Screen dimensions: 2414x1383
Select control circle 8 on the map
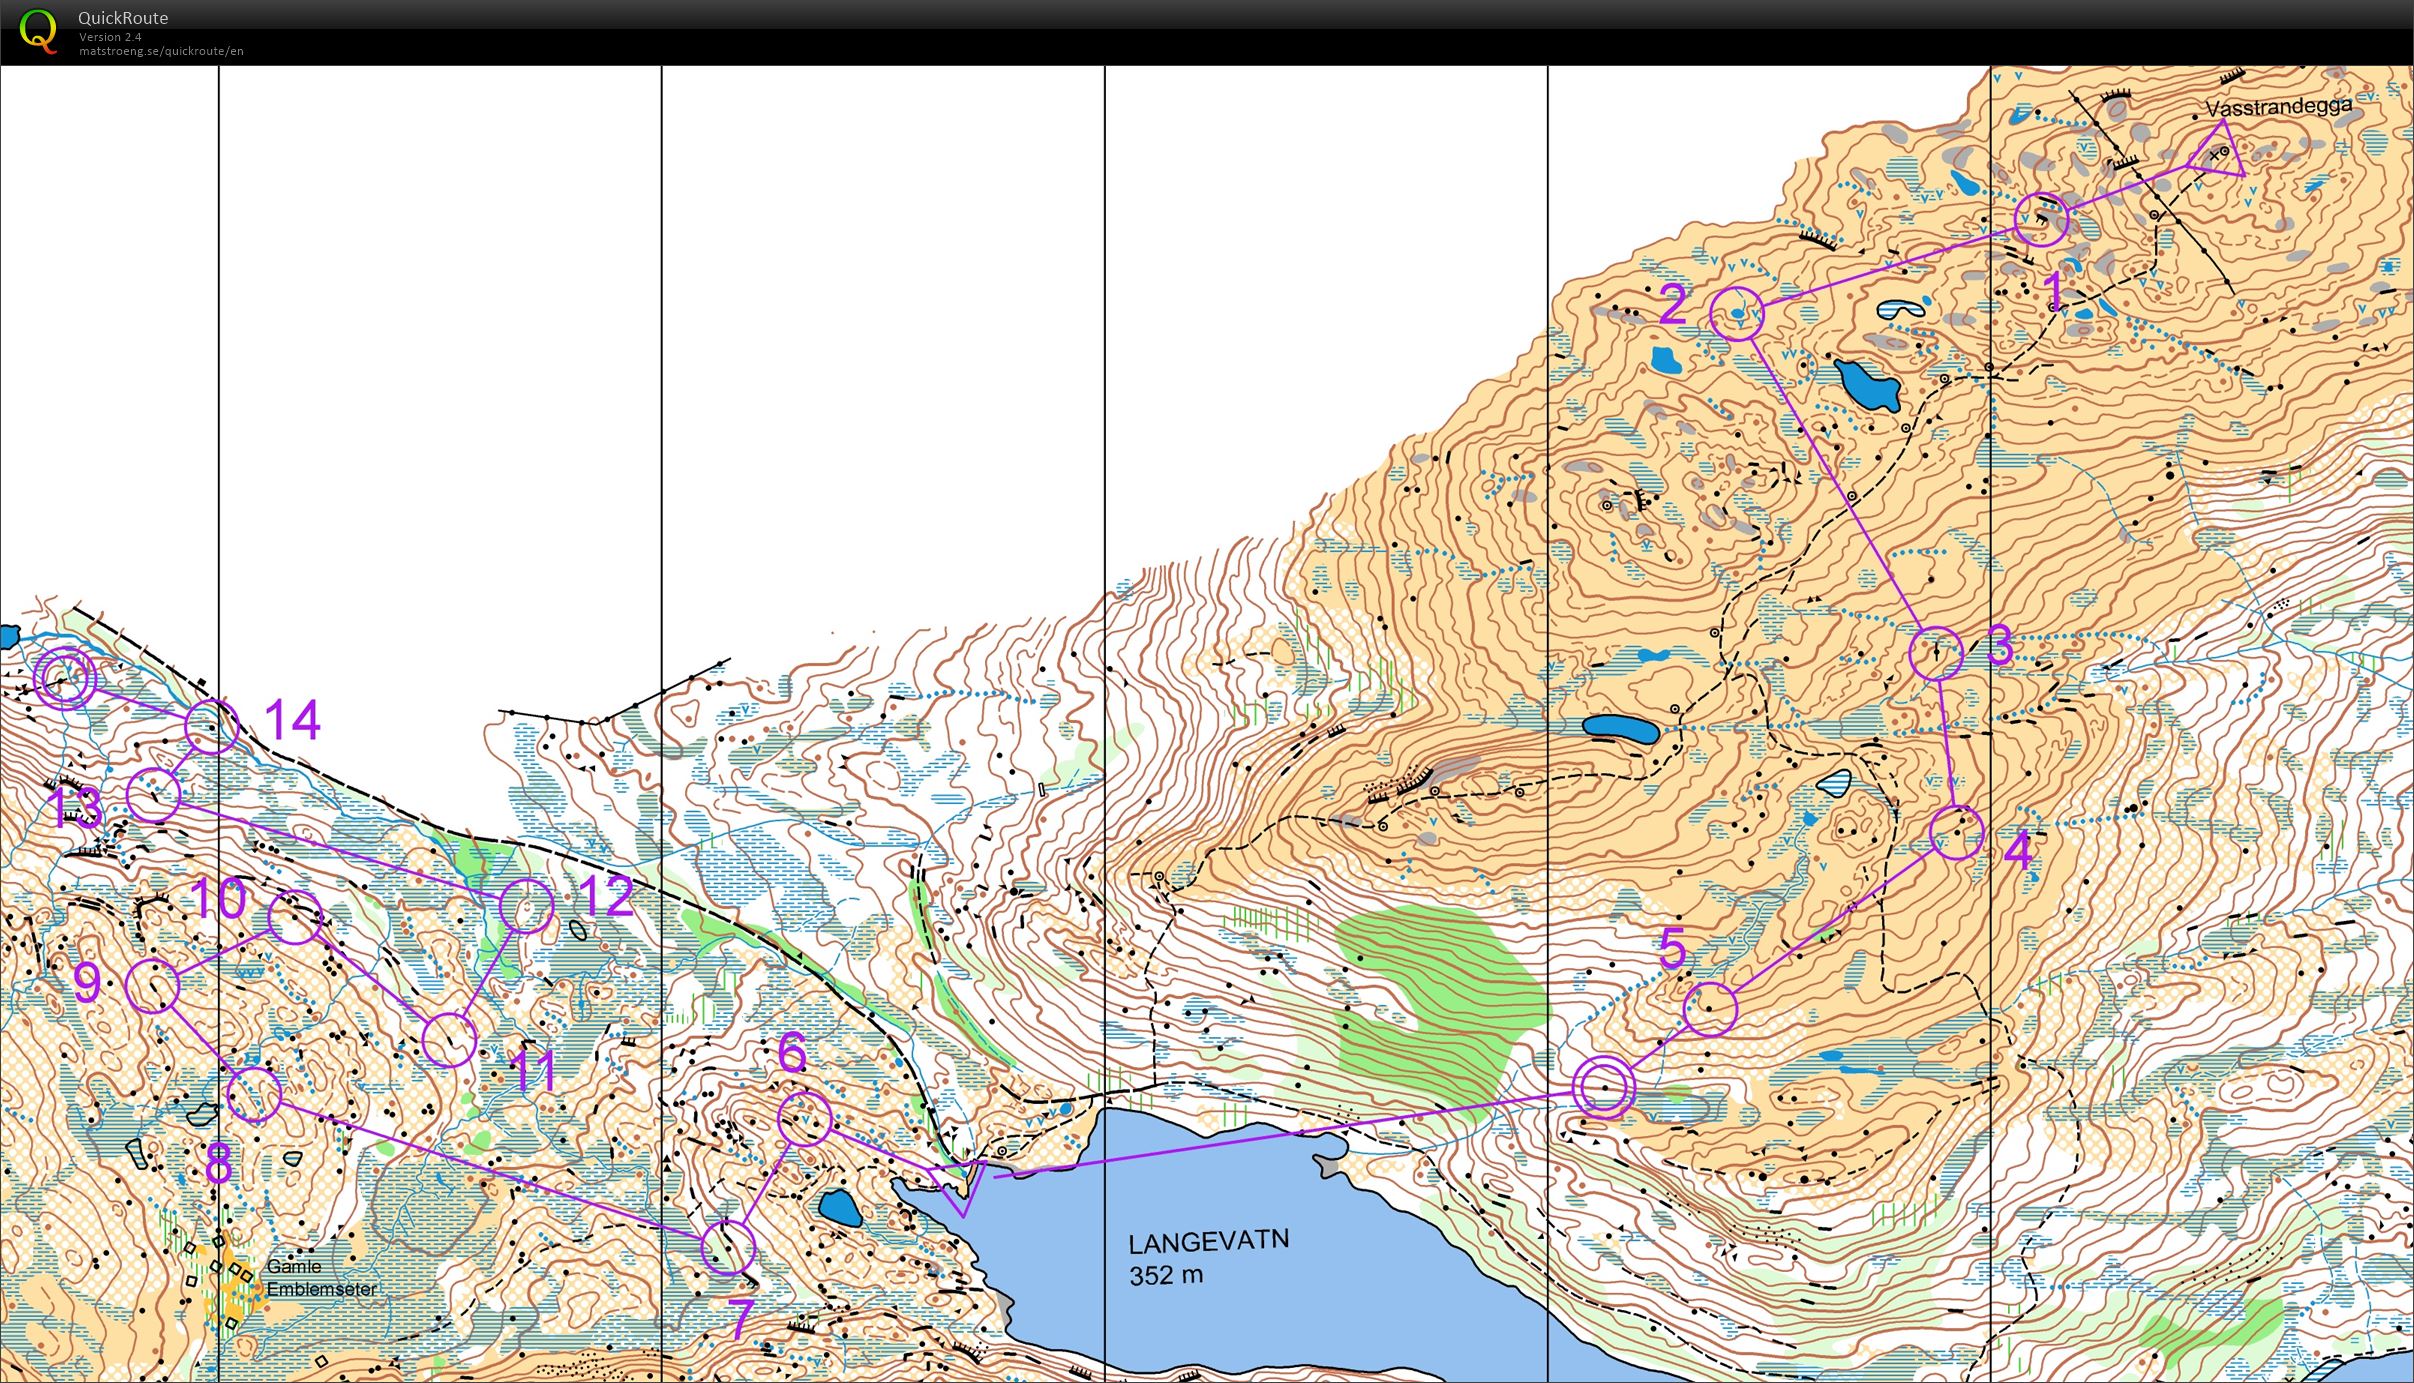pyautogui.click(x=255, y=1095)
